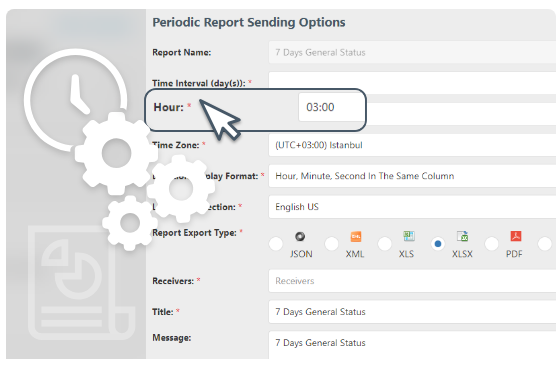Click the pie chart report document icon
The height and width of the screenshot is (368, 556).
[81, 283]
